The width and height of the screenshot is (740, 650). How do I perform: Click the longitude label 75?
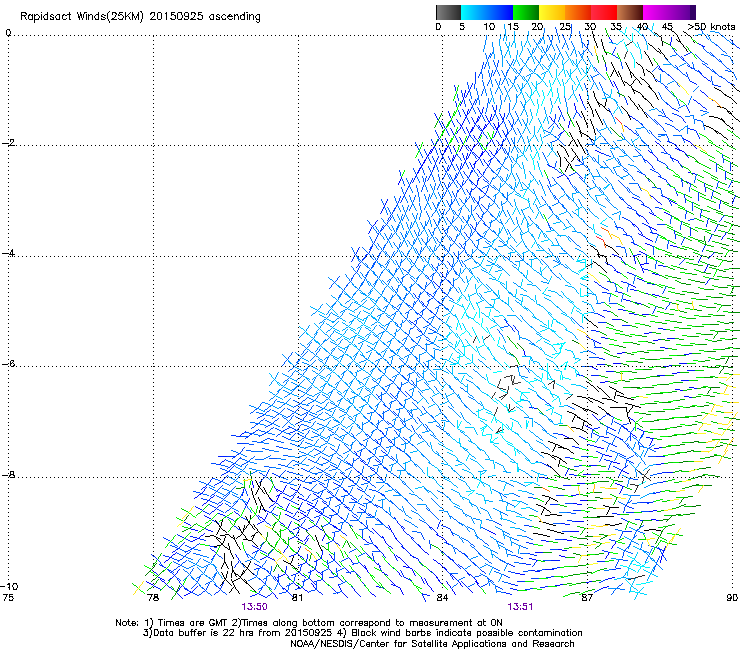click(8, 598)
